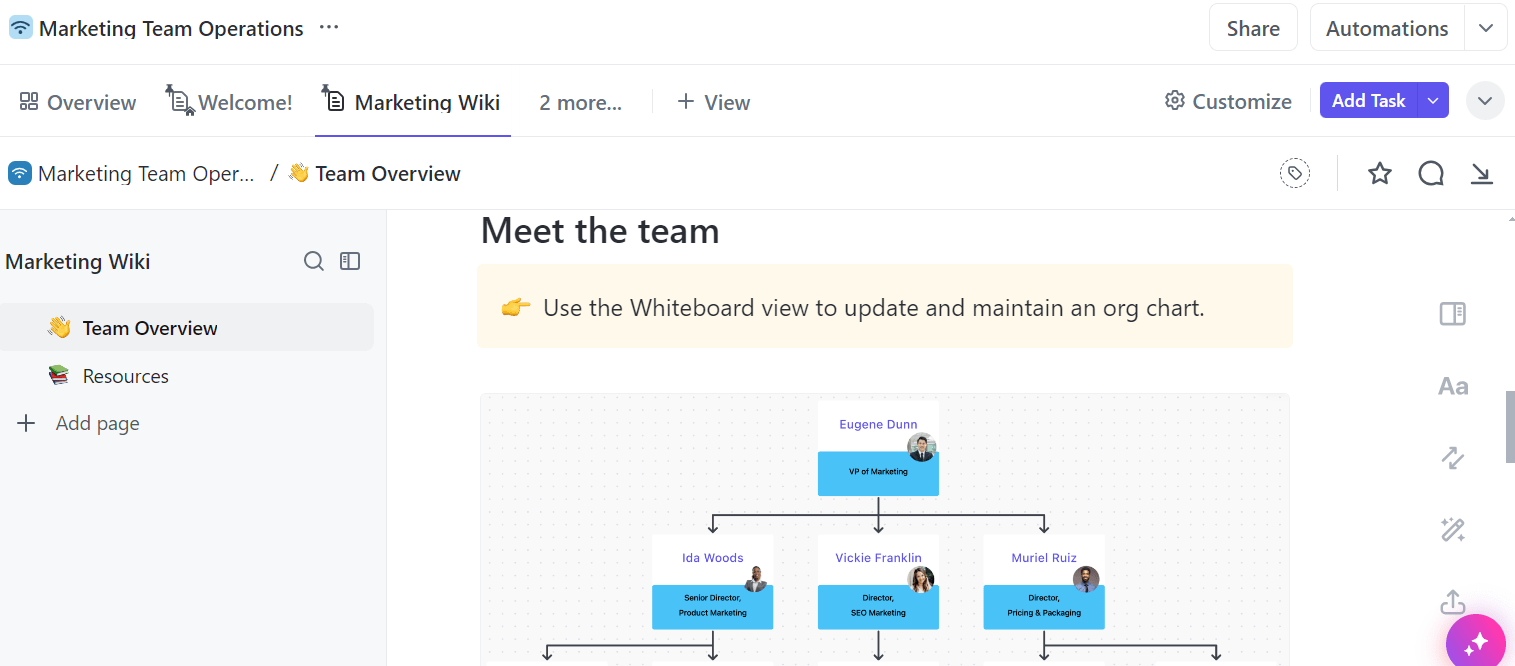The height and width of the screenshot is (666, 1515).
Task: Open the Welcome! tab
Action: (229, 102)
